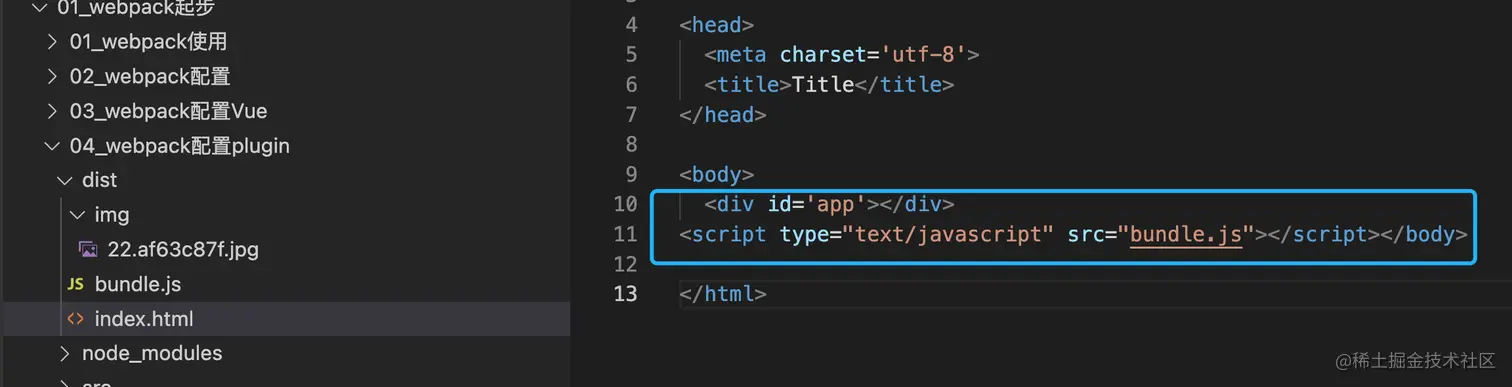Screen dimensions: 1512x387
Task: Click line number 8 in the gutter
Action: coord(631,145)
